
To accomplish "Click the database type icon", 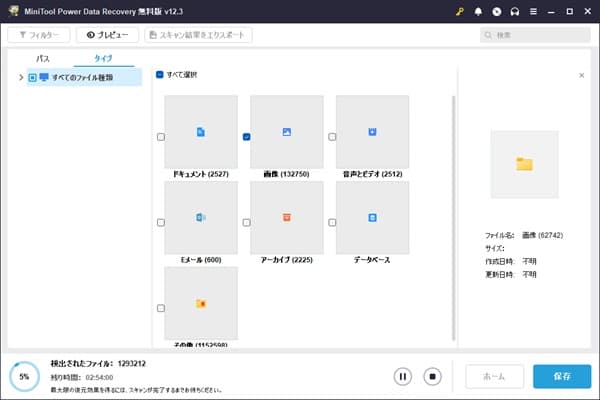I will (372, 217).
